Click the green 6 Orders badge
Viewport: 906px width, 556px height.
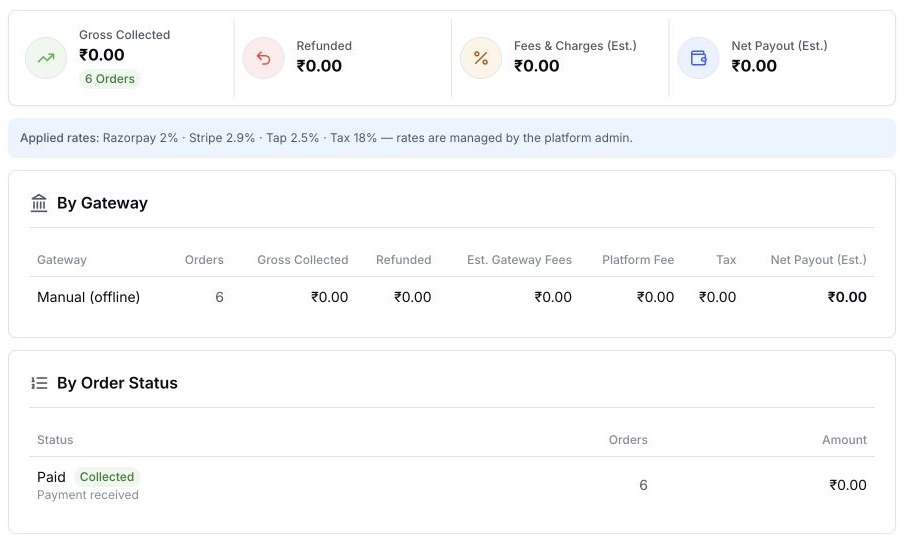coord(110,79)
